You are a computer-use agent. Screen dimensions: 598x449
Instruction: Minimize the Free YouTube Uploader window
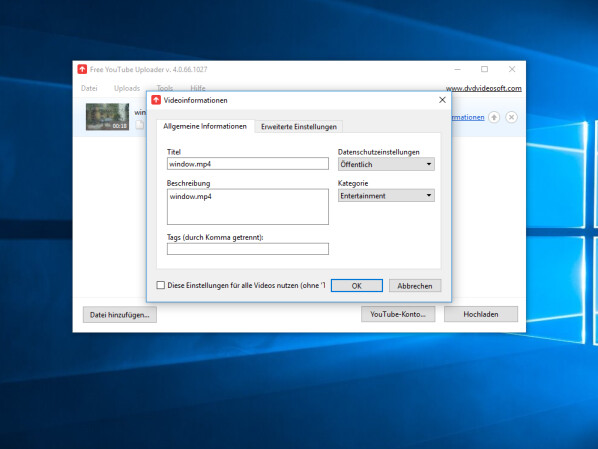pos(458,69)
